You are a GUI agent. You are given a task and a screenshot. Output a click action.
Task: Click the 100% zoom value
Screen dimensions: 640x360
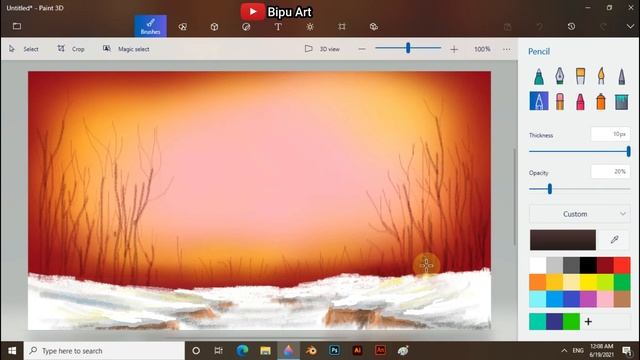click(x=482, y=49)
